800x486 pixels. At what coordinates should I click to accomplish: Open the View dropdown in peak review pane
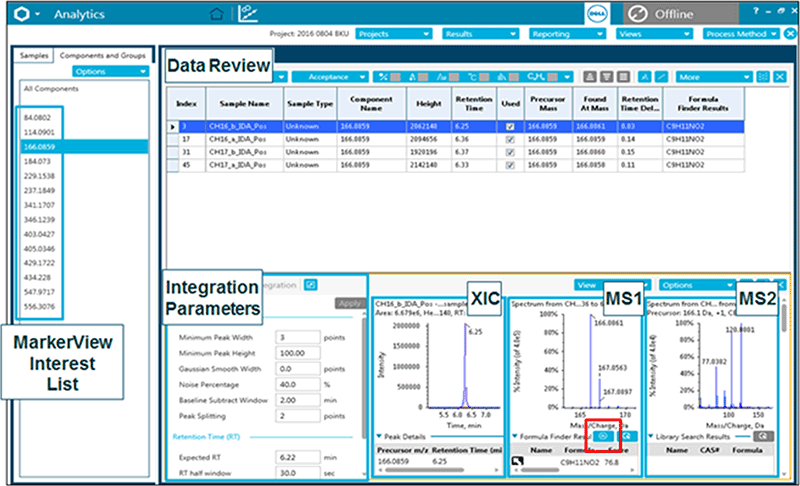(612, 285)
